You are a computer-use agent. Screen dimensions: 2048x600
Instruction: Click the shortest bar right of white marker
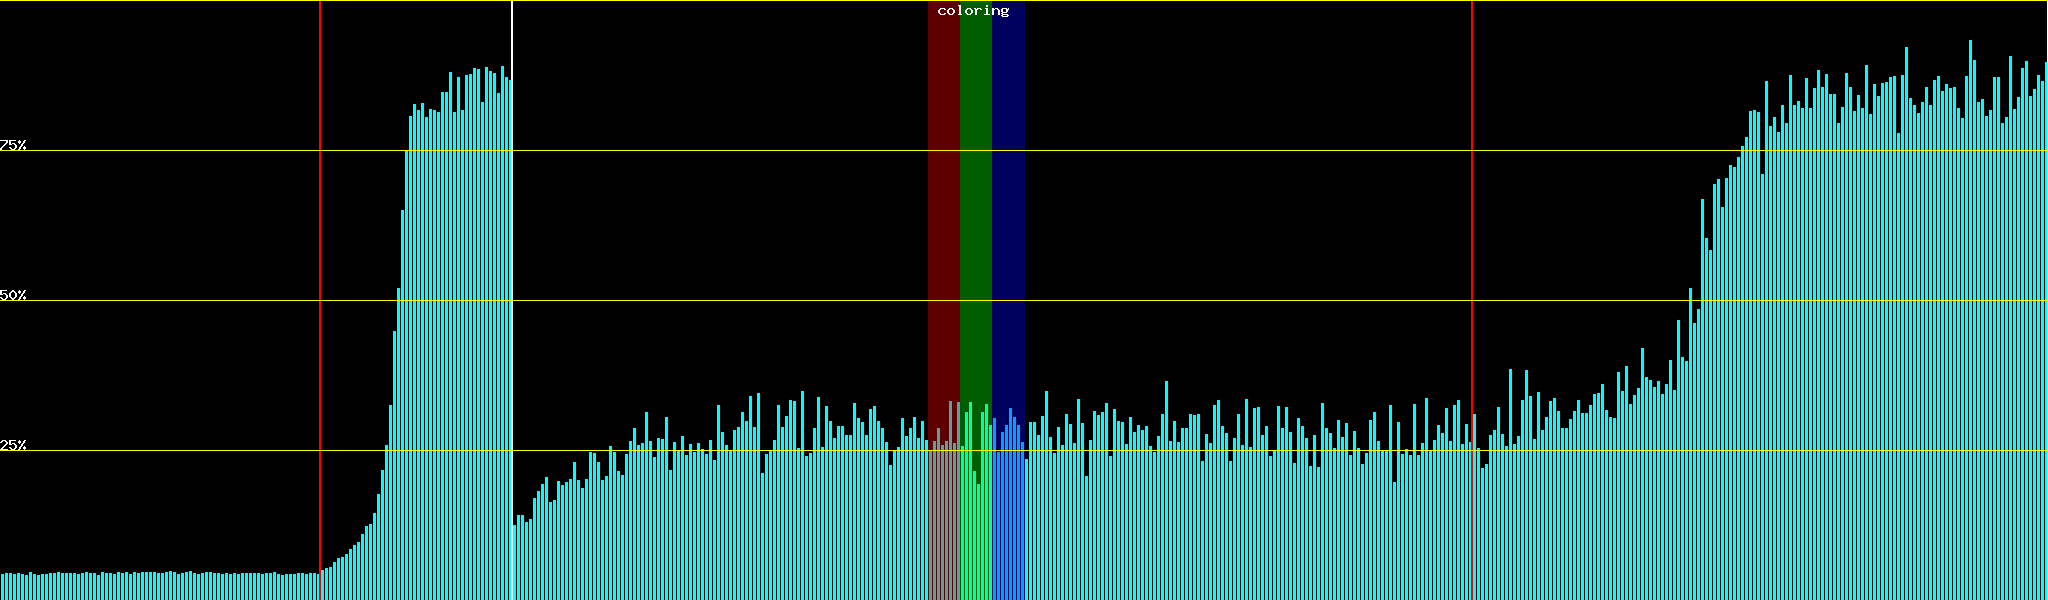coord(515,565)
